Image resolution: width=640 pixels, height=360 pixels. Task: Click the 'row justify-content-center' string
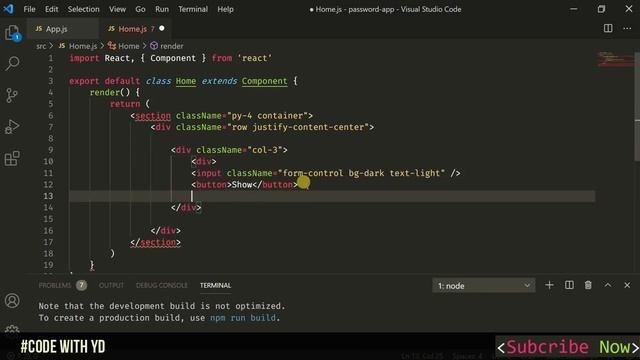click(x=300, y=127)
